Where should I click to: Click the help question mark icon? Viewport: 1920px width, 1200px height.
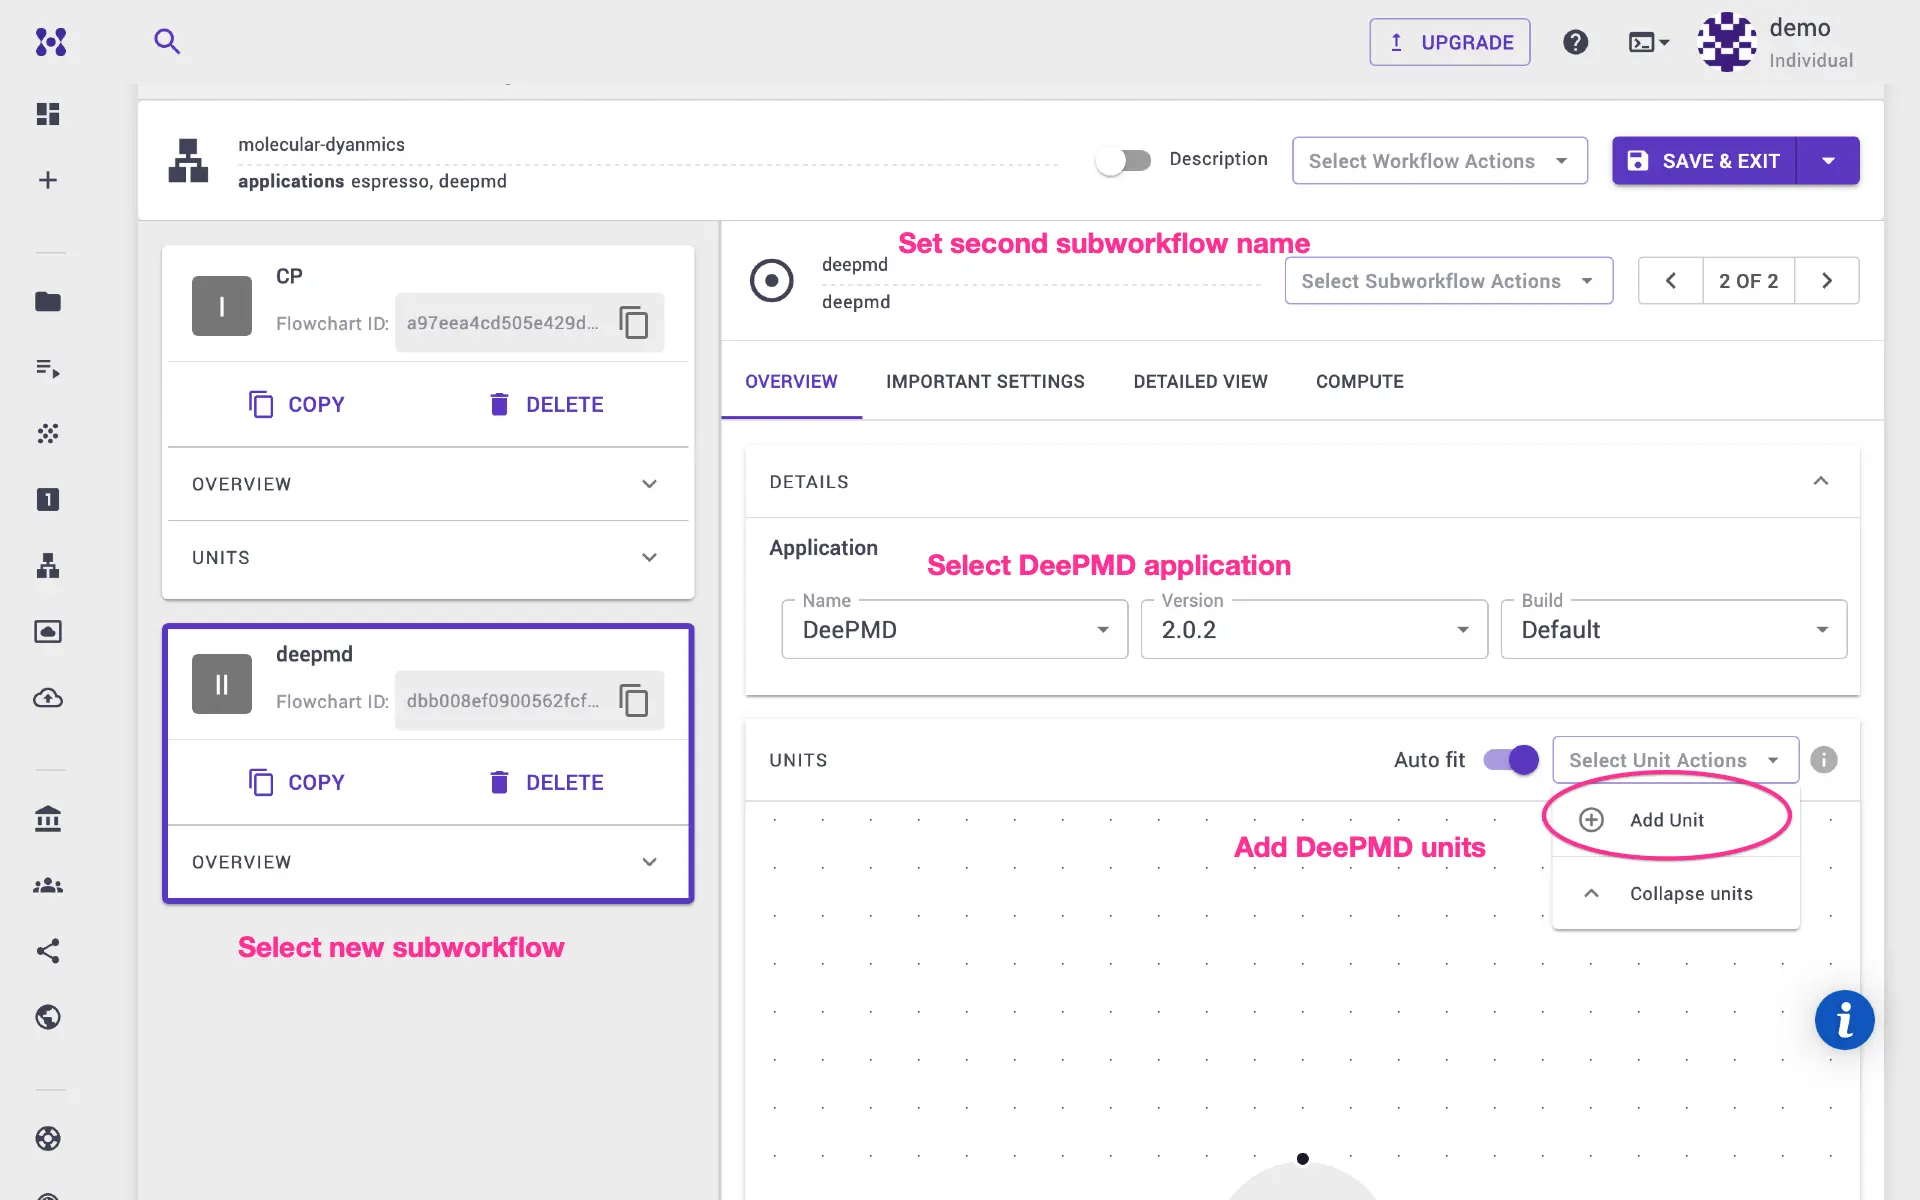1575,42
